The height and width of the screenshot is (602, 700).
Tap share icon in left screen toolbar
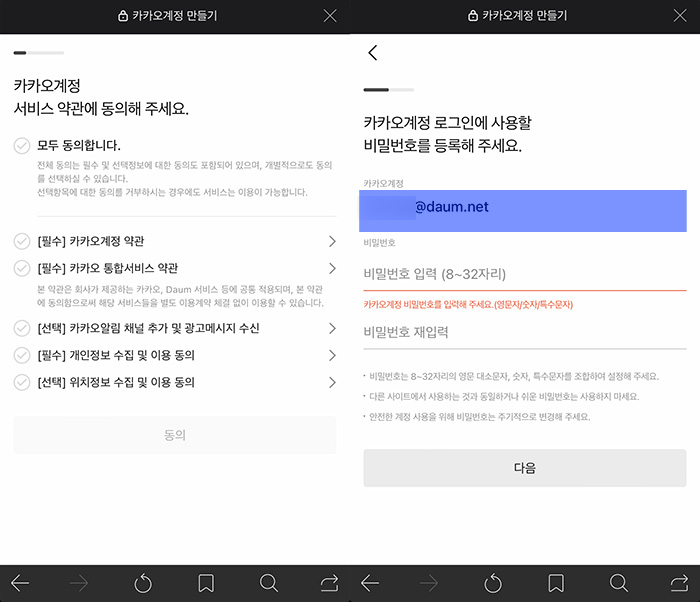329,583
